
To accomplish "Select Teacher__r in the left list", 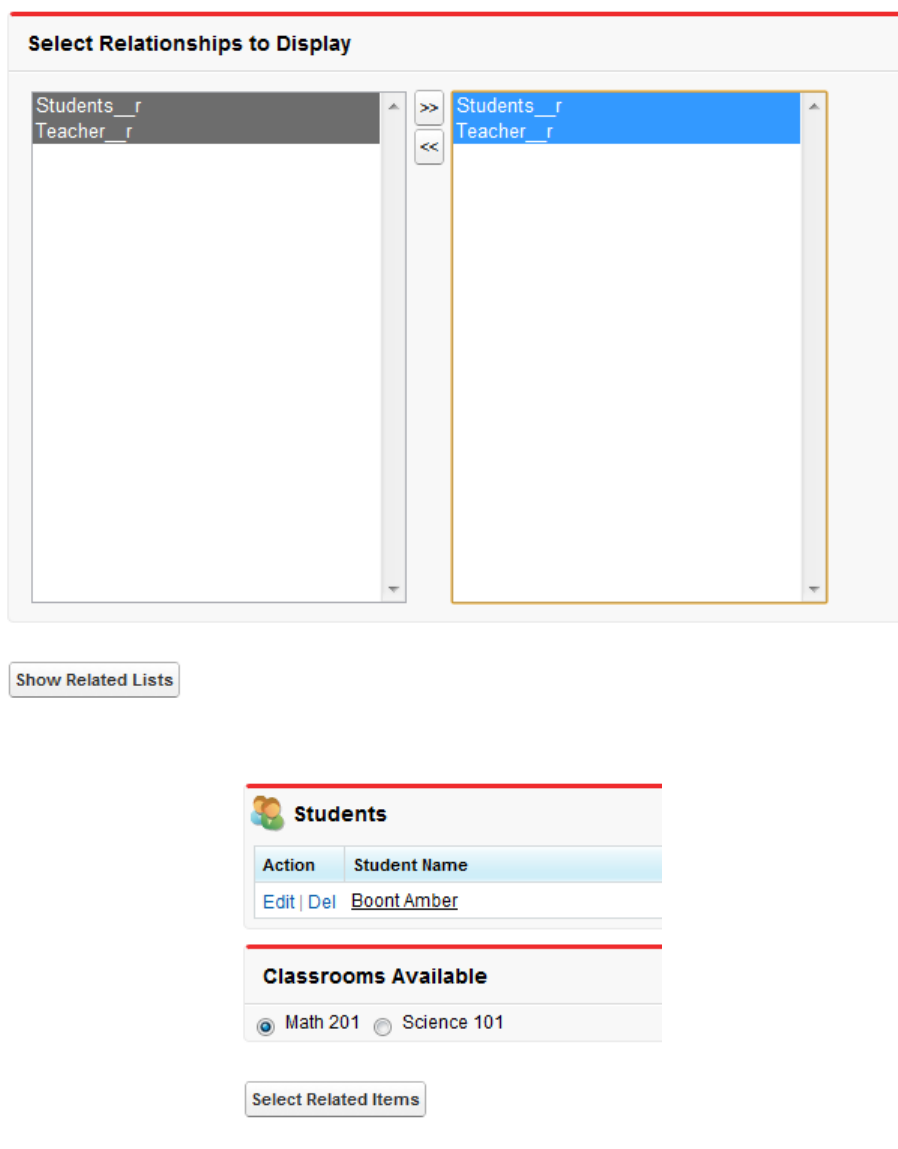I will pyautogui.click(x=206, y=131).
